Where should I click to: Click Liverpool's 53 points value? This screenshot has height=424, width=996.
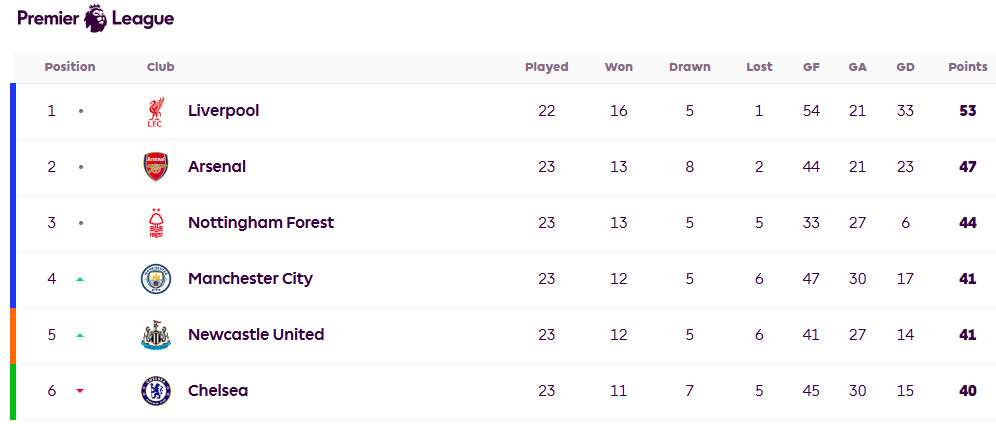[967, 111]
